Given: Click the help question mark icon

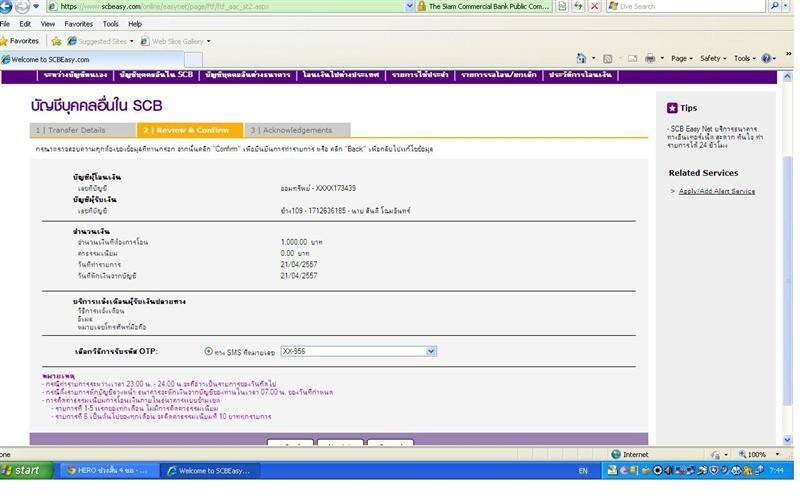Looking at the screenshot, I should pos(766,59).
